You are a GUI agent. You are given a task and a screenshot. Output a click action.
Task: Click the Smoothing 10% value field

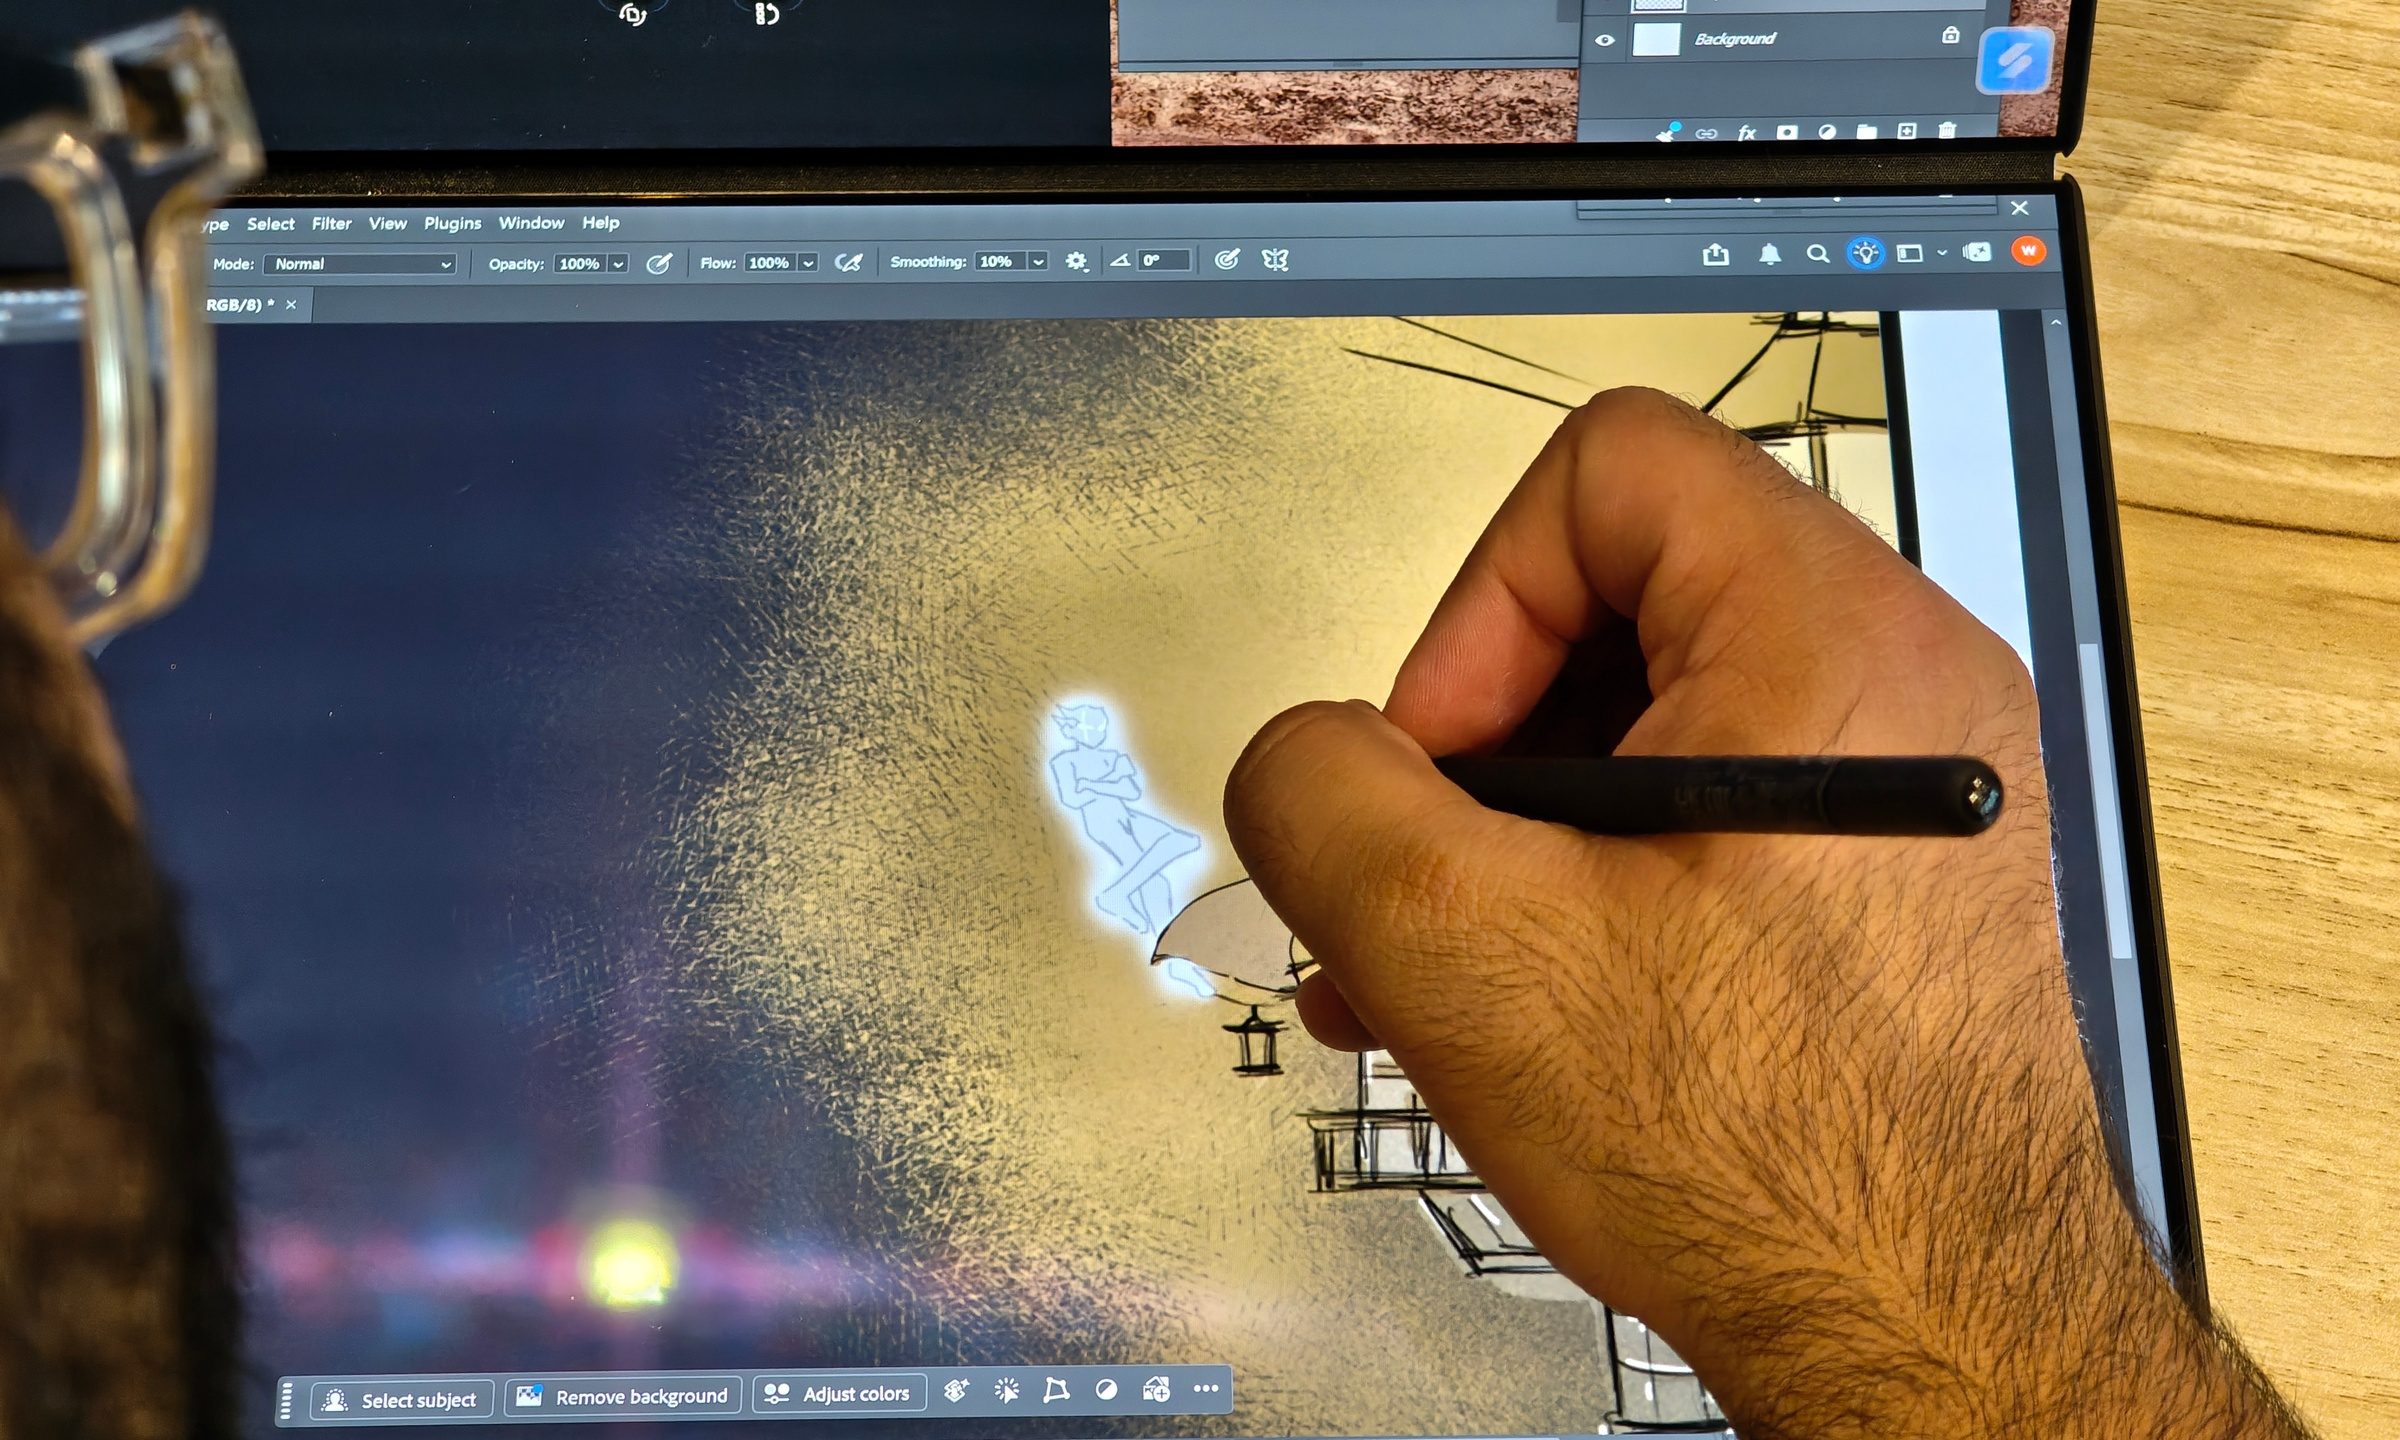(x=1001, y=261)
